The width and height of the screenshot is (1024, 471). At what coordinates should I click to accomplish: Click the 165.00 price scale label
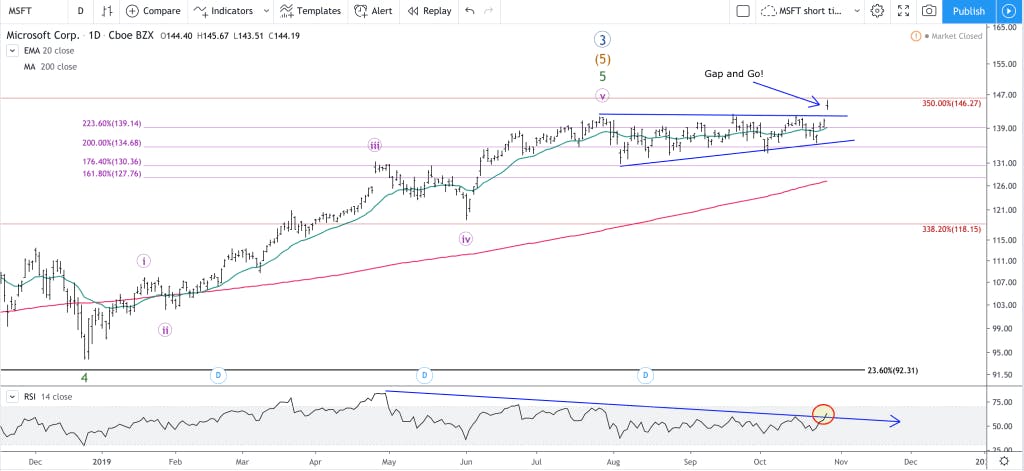pyautogui.click(x=1005, y=27)
